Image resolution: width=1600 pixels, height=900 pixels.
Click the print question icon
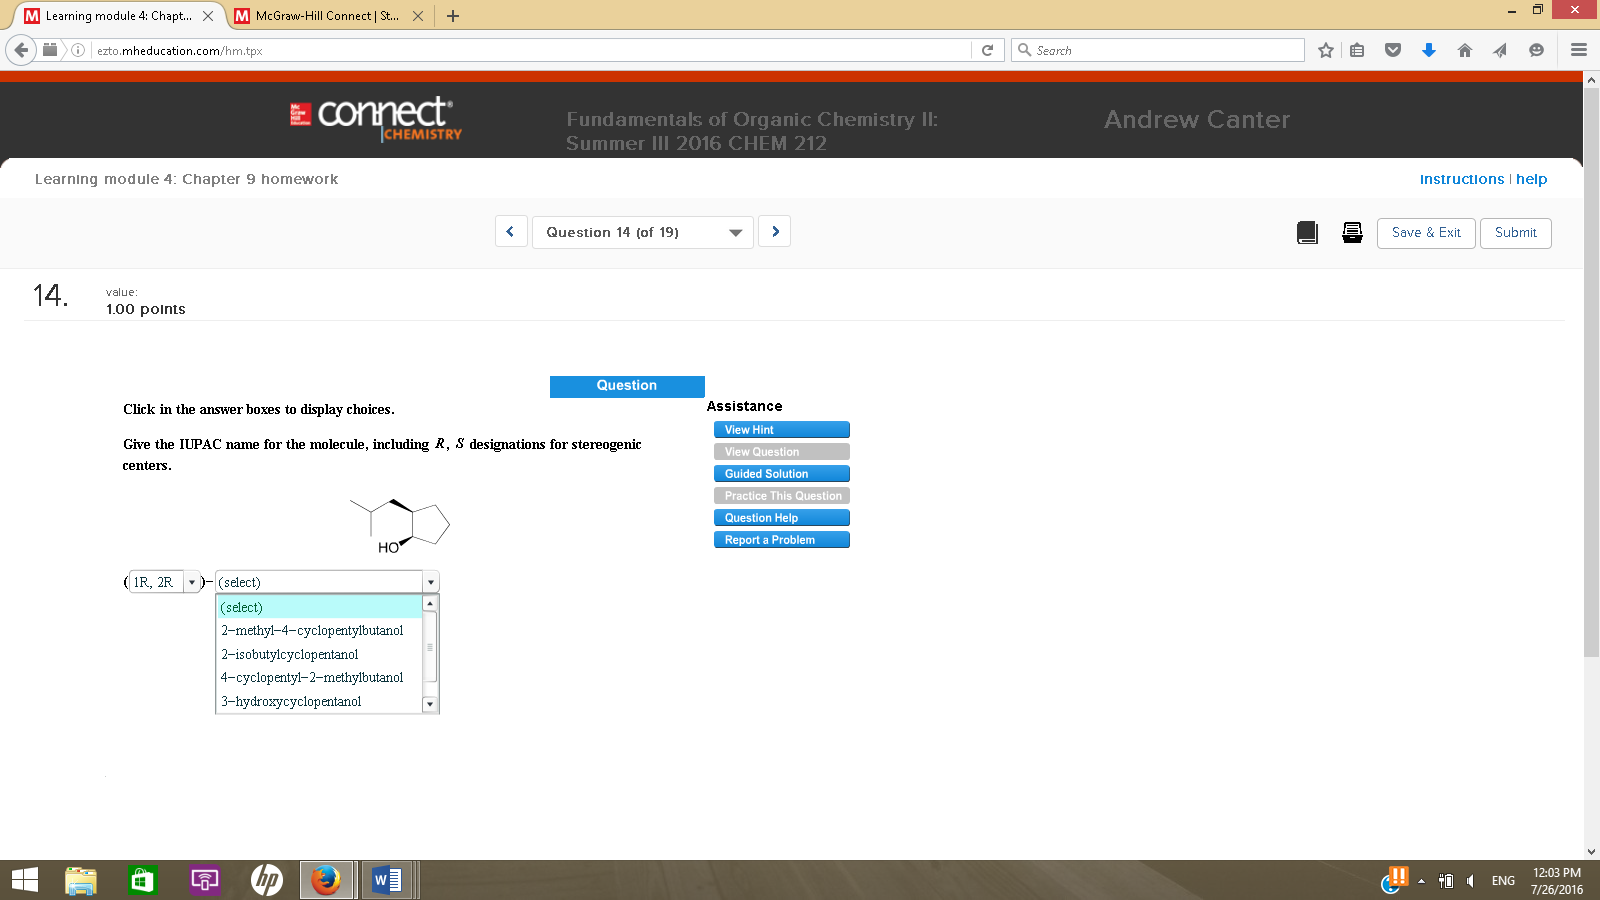coord(1352,232)
